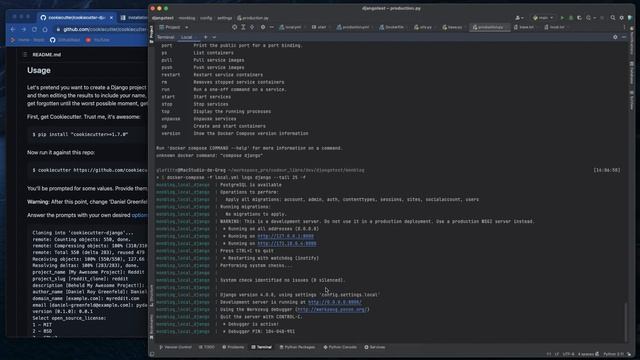The image size is (640, 360).
Task: Open the Python Packages tool window
Action: tap(297, 347)
